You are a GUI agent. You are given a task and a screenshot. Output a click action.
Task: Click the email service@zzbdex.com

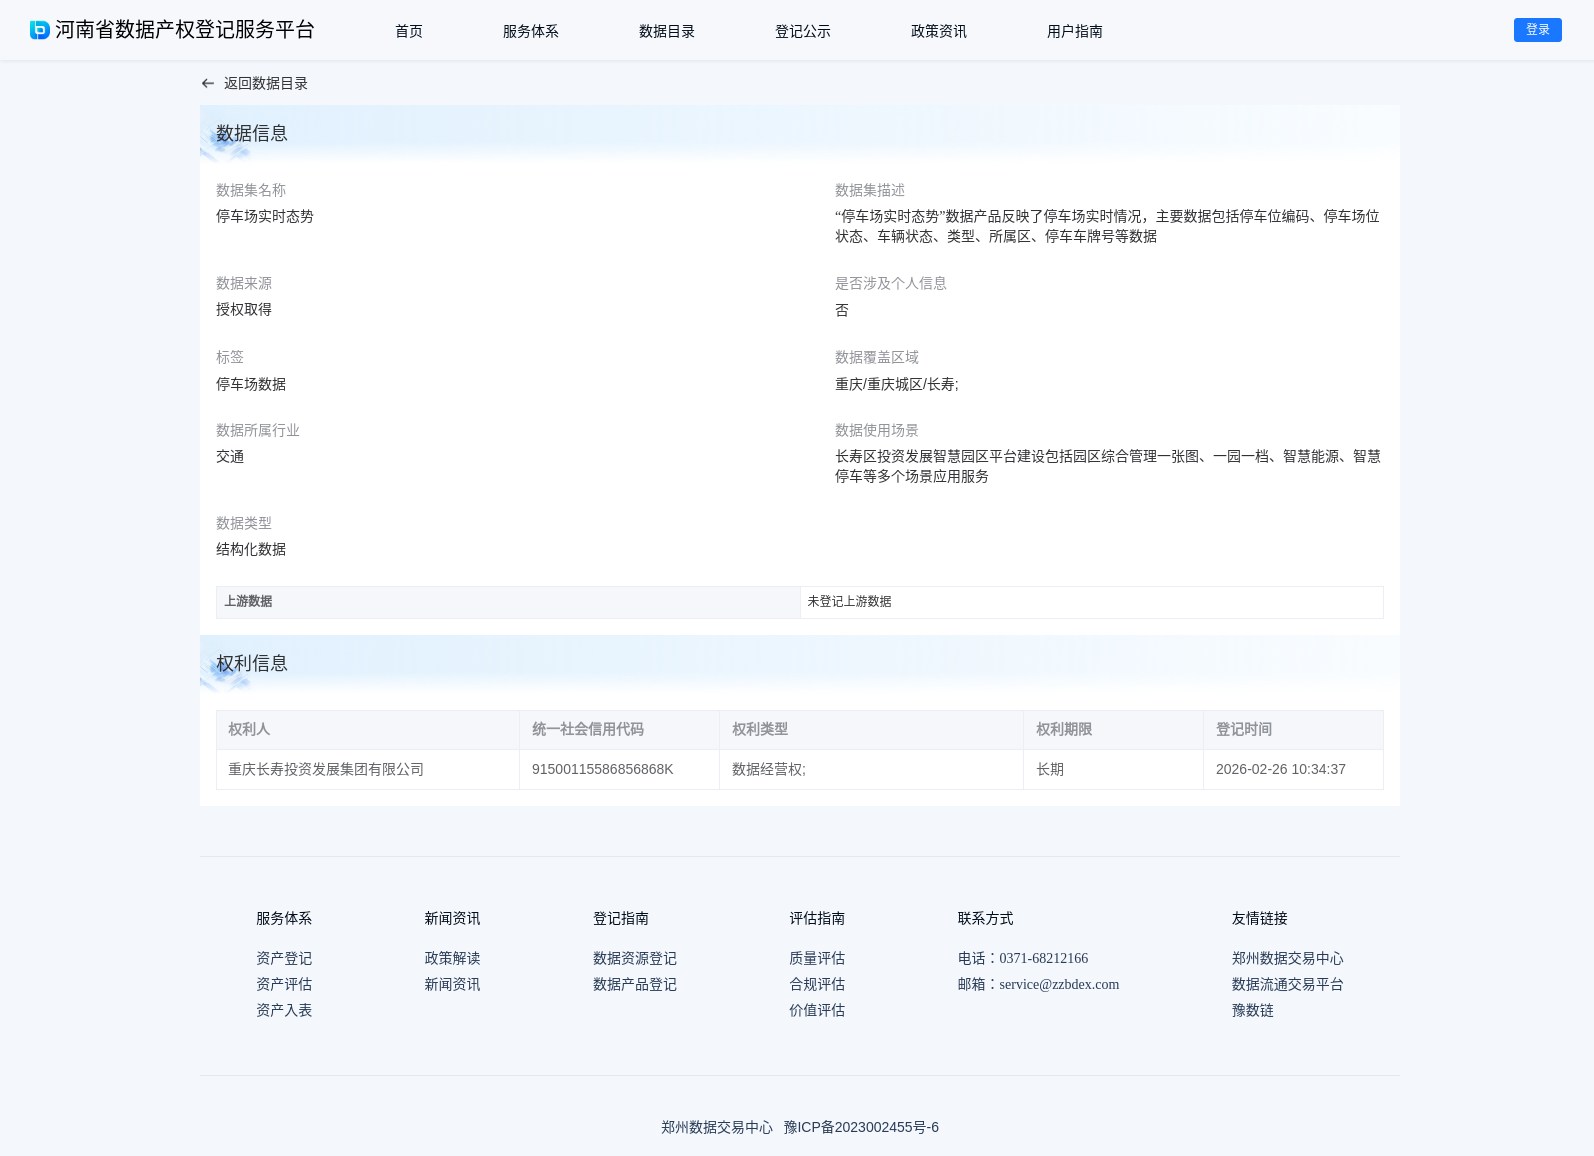tap(1059, 984)
